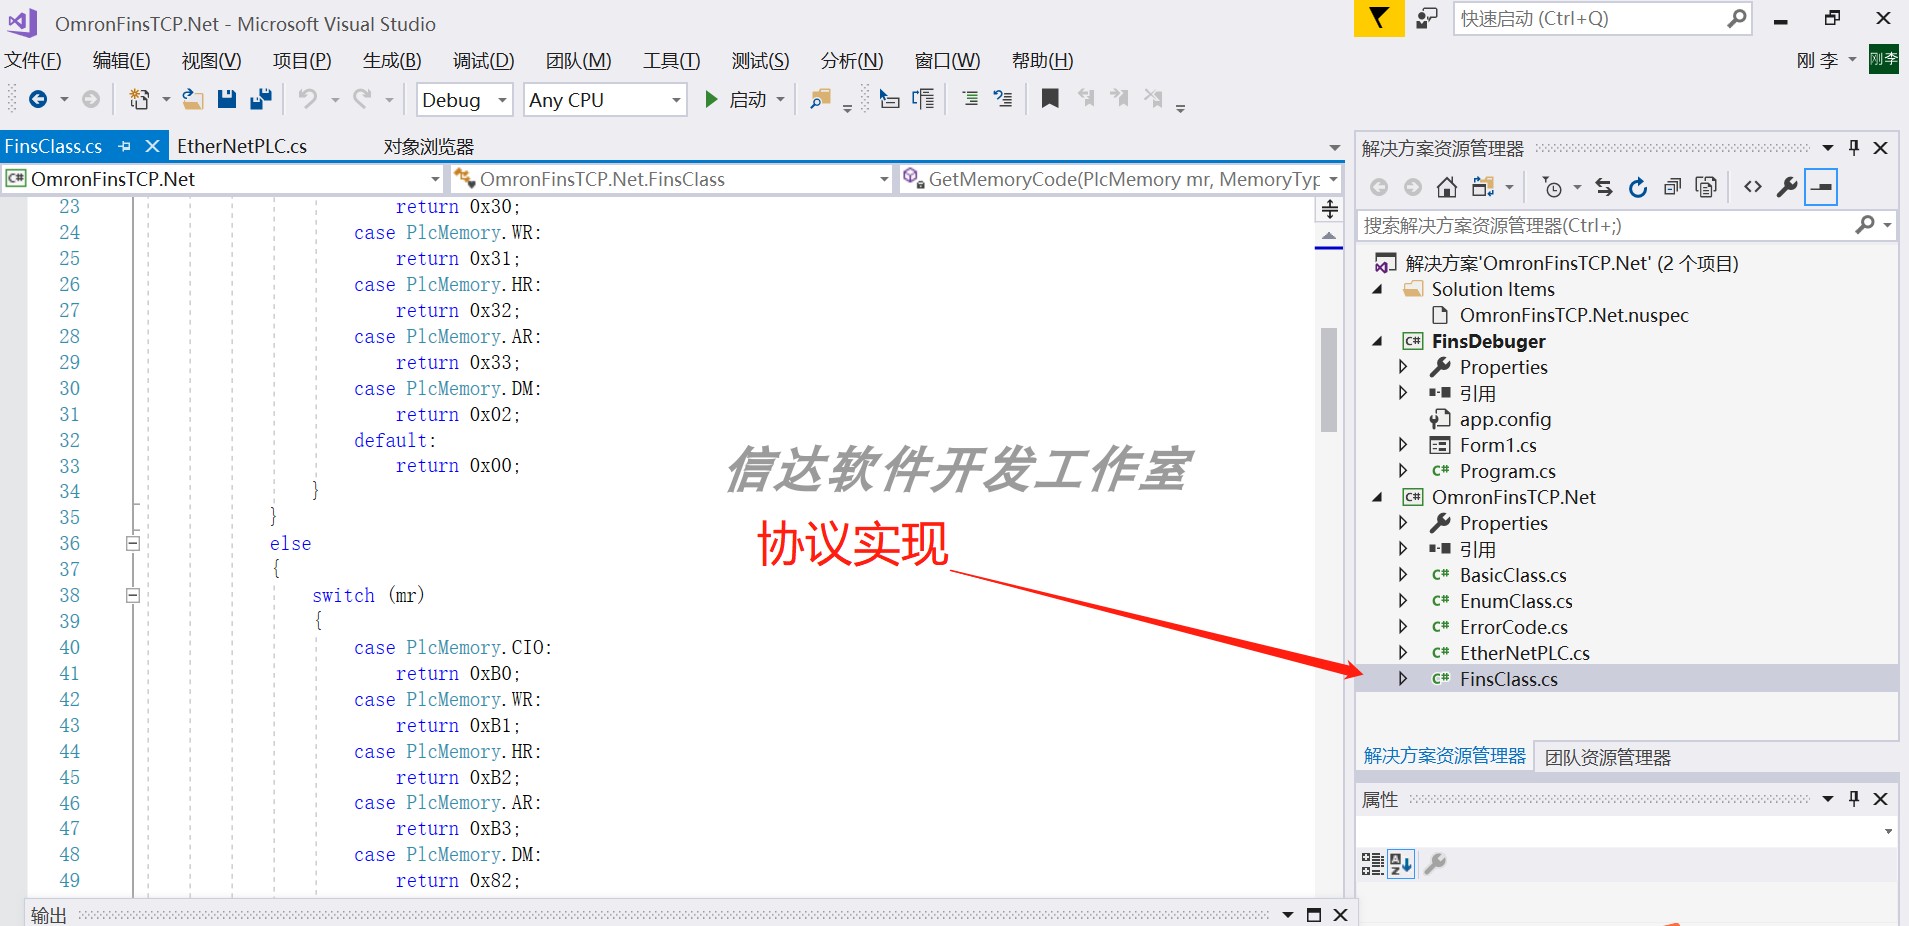Screen dimensions: 1909x926
Task: Open the Debug configuration dropdown
Action: pos(502,100)
